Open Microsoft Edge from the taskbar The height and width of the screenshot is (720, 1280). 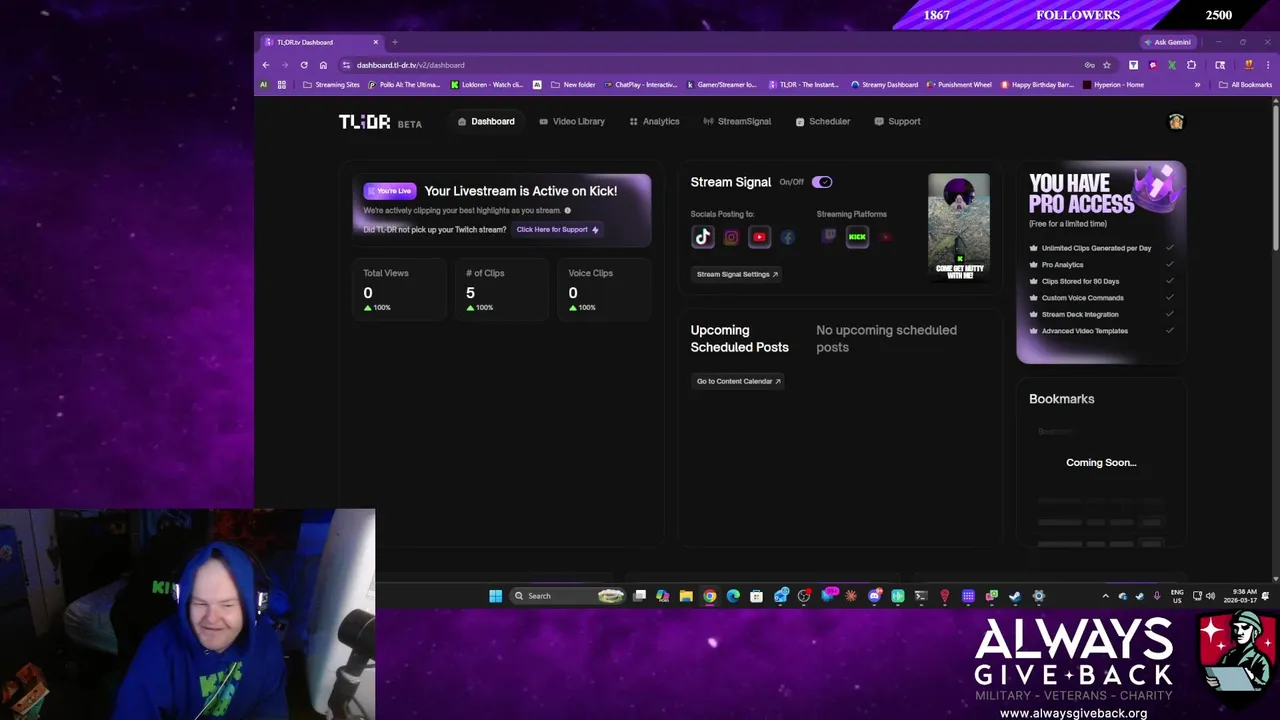click(733, 596)
